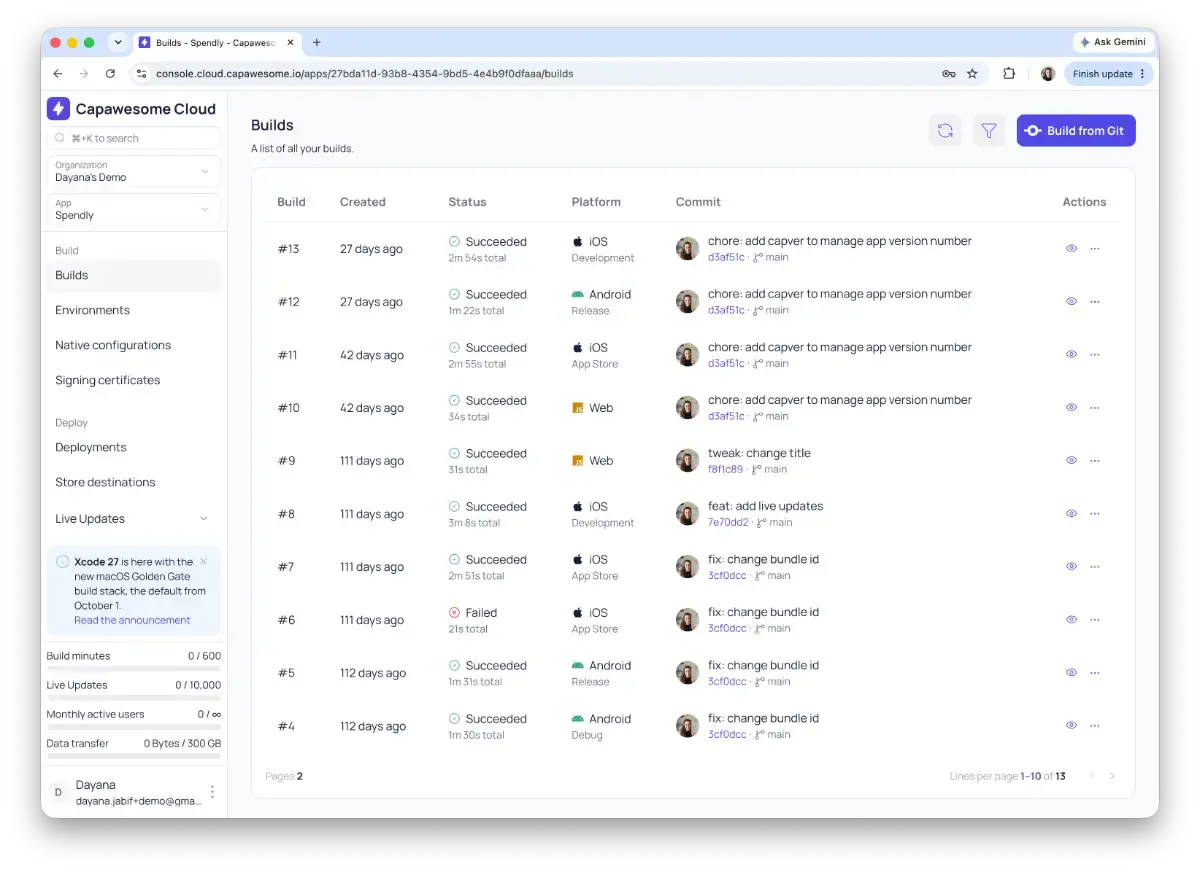Click the browser address bar URL
The width and height of the screenshot is (1200, 872).
[365, 73]
